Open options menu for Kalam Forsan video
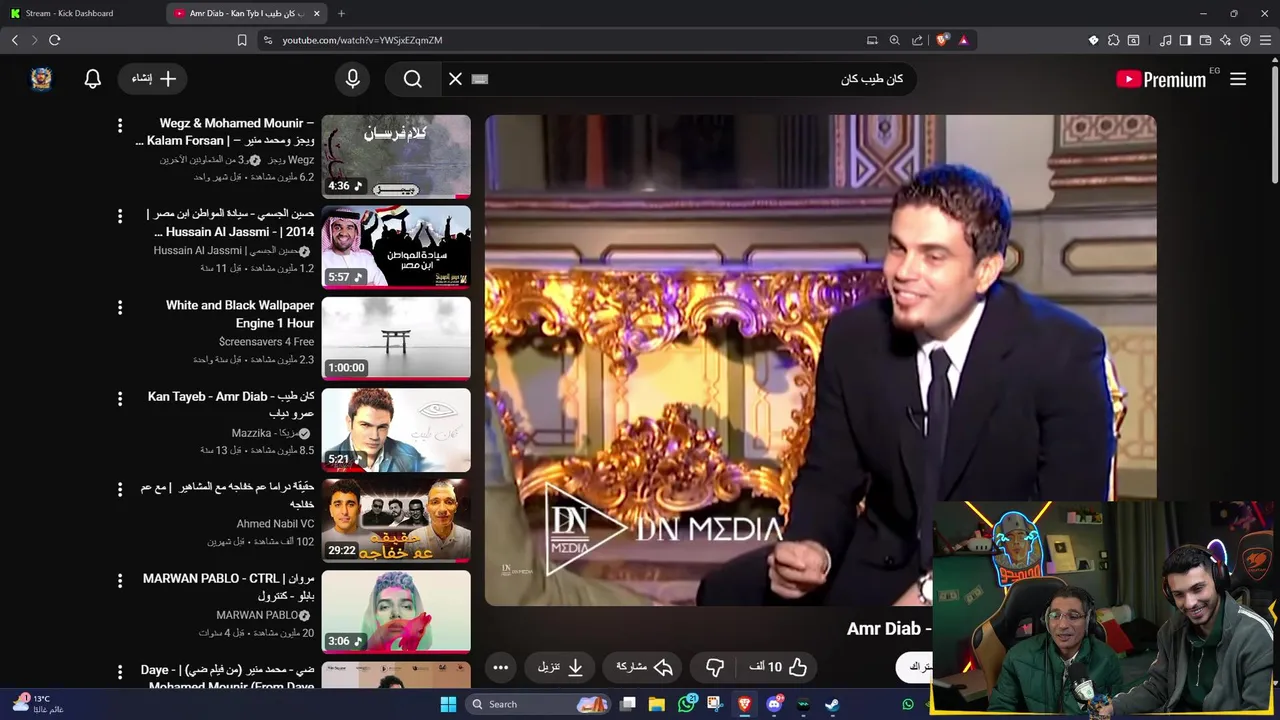Screen dimensions: 1280x720 coord(120,125)
